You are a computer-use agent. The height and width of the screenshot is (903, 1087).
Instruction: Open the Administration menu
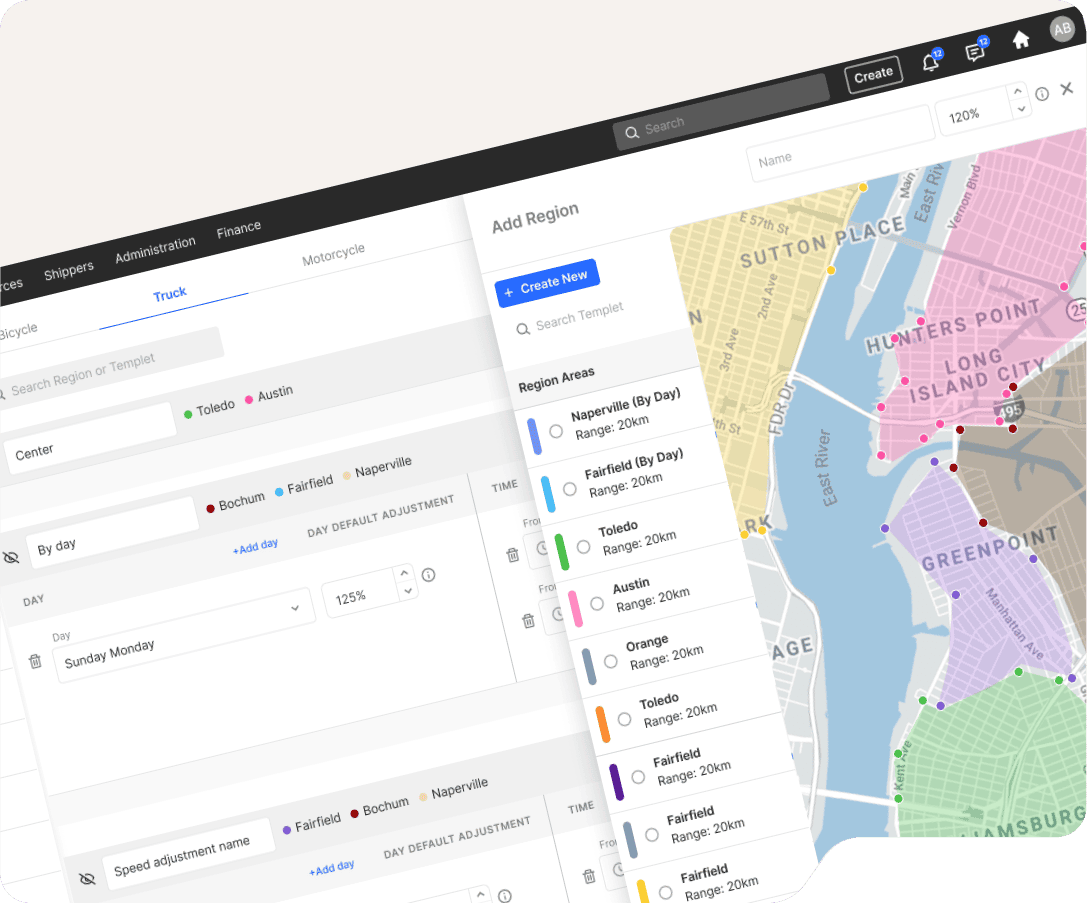point(155,250)
